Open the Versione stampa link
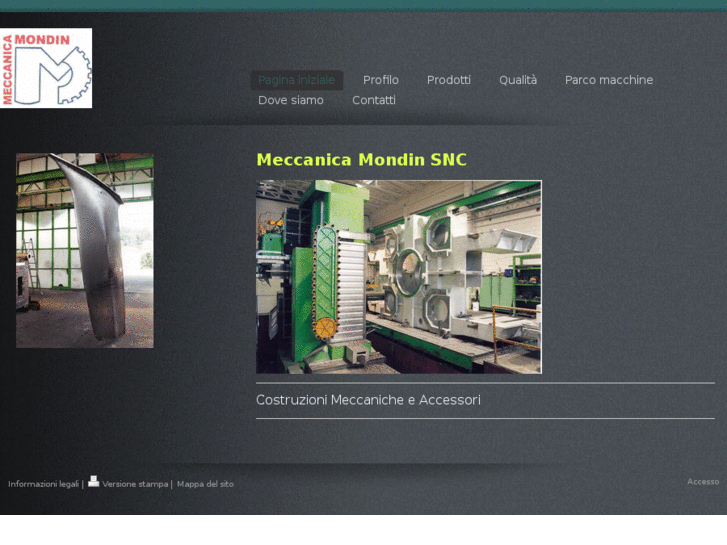 click(x=135, y=484)
